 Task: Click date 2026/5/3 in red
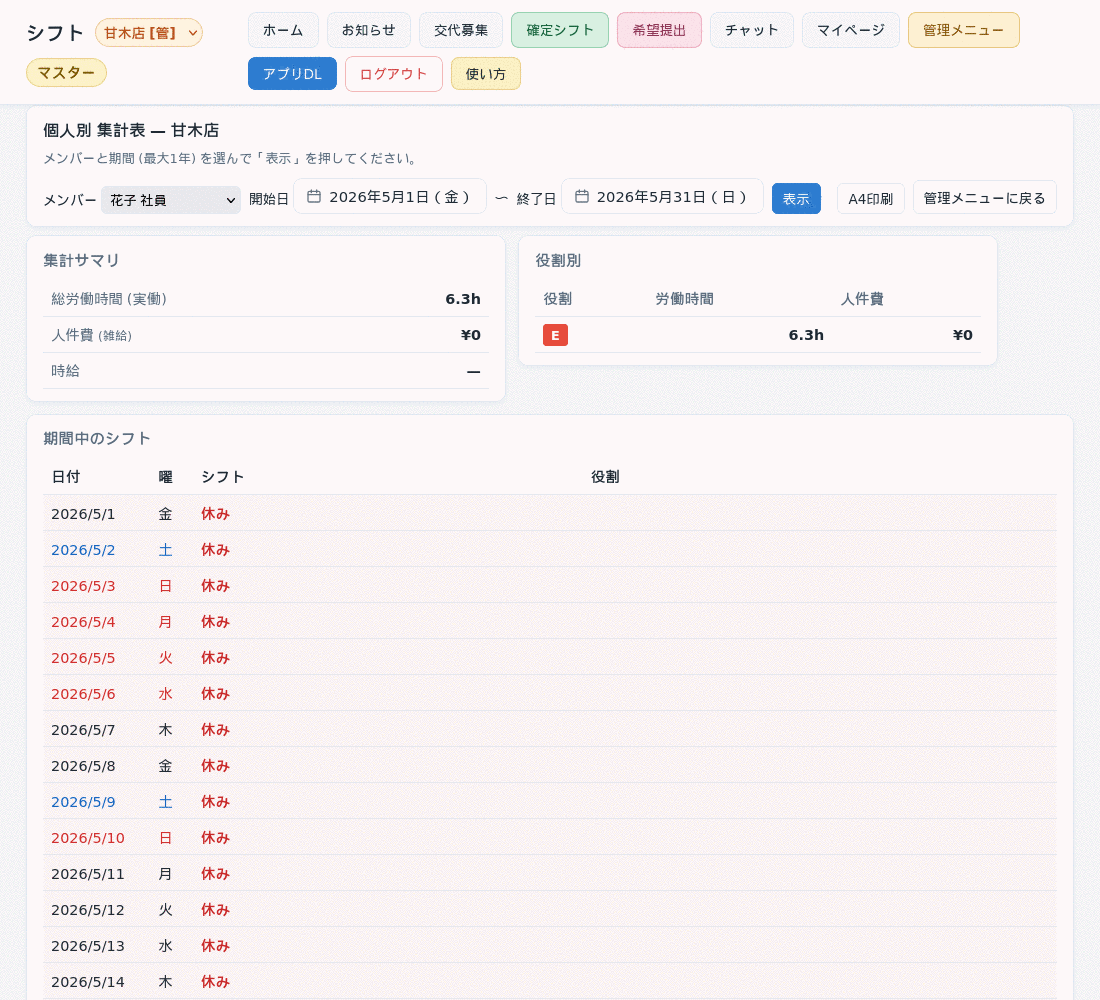(83, 586)
